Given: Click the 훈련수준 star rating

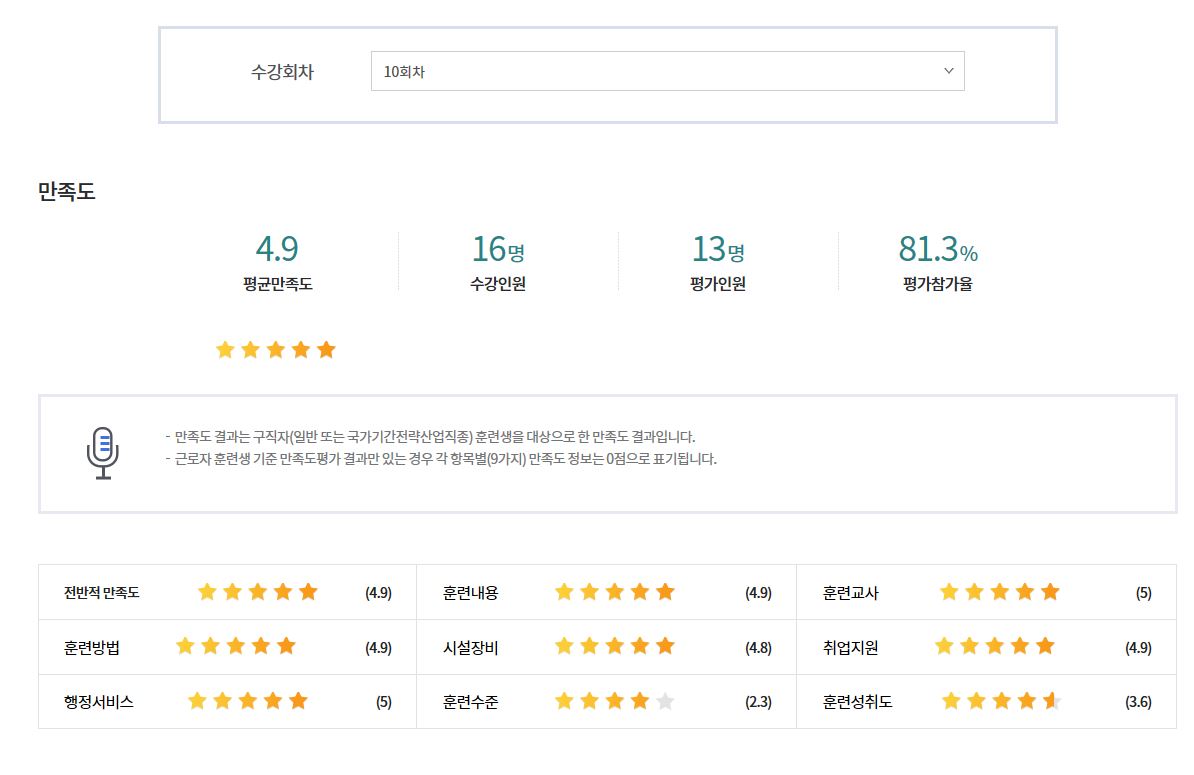Looking at the screenshot, I should 615,701.
